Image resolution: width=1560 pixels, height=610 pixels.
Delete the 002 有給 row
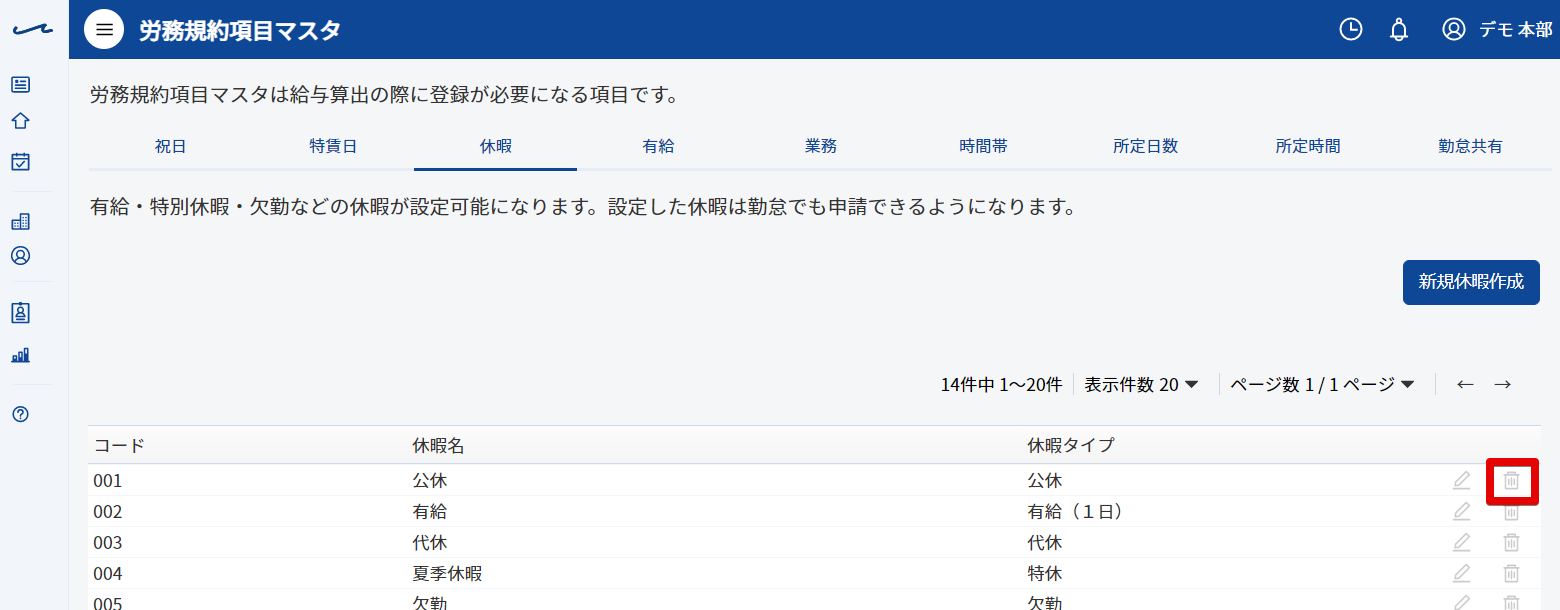[x=1512, y=513]
